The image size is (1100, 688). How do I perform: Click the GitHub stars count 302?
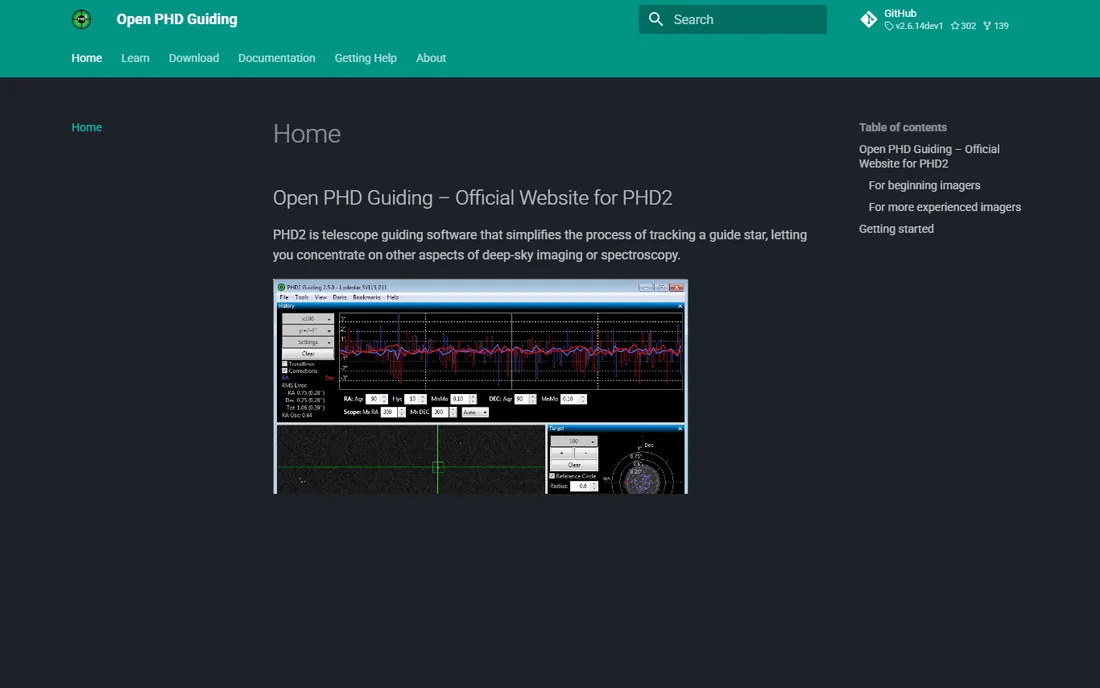click(963, 26)
